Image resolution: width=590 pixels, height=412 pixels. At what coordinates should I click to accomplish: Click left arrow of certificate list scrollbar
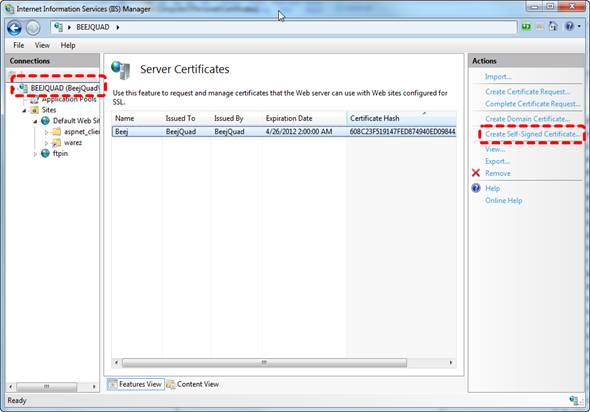pos(116,362)
